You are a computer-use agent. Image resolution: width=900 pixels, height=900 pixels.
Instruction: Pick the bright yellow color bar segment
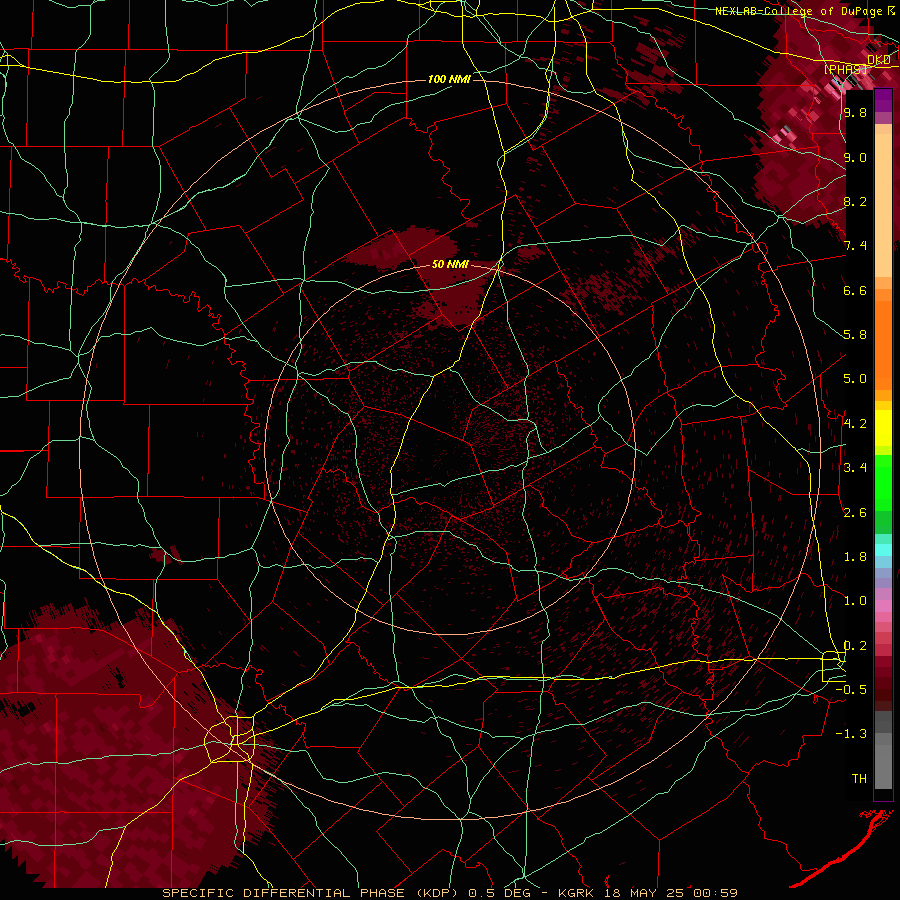(883, 428)
